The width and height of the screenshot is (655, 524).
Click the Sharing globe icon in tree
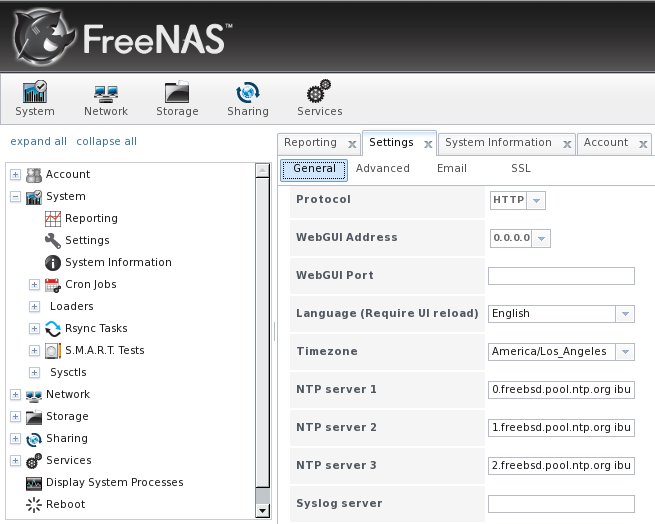coord(34,439)
